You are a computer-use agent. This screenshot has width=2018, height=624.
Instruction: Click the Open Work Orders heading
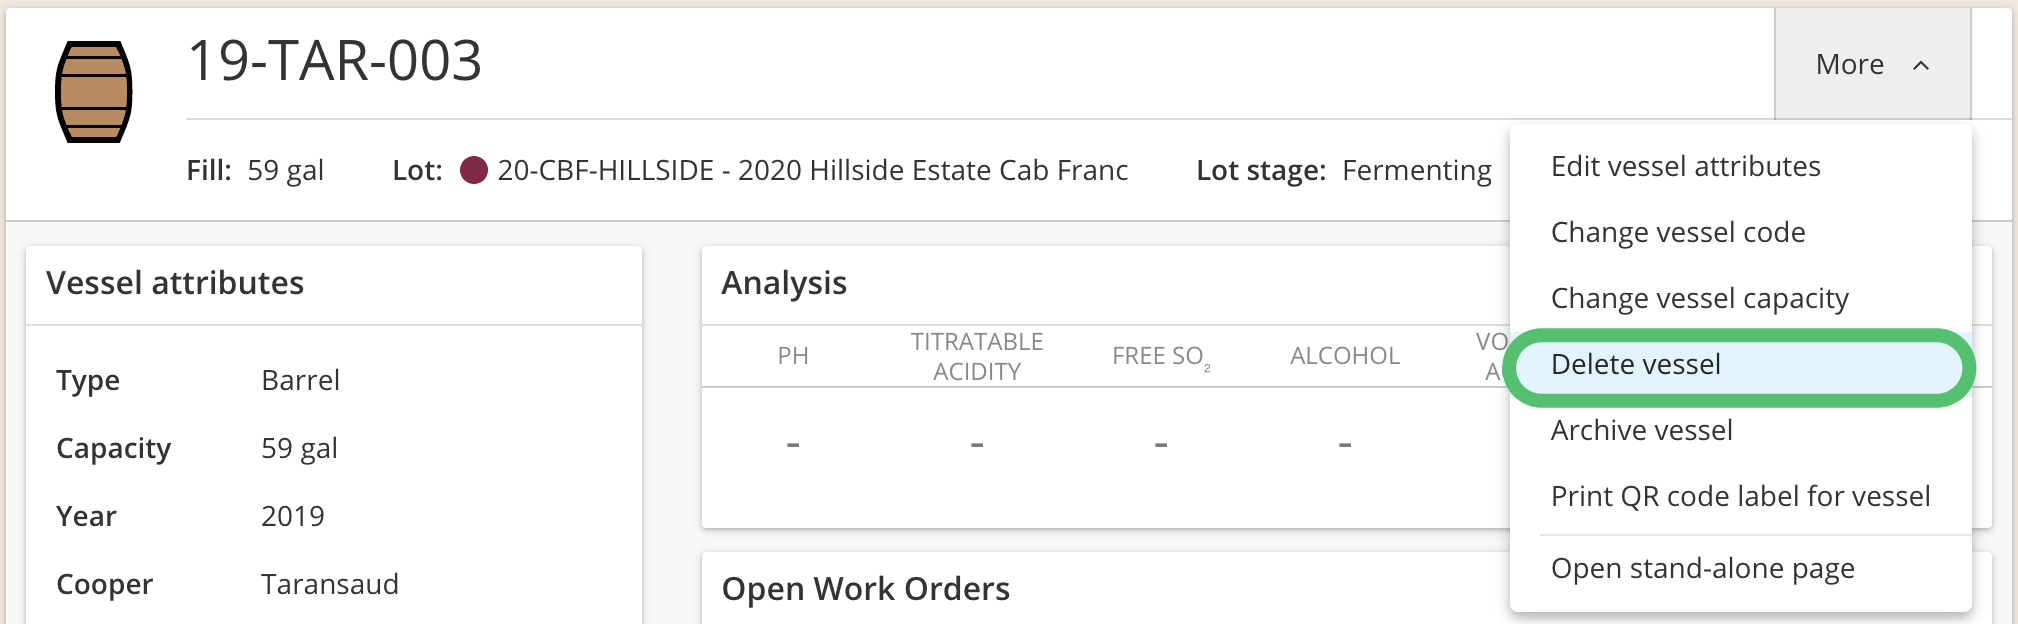pos(866,589)
